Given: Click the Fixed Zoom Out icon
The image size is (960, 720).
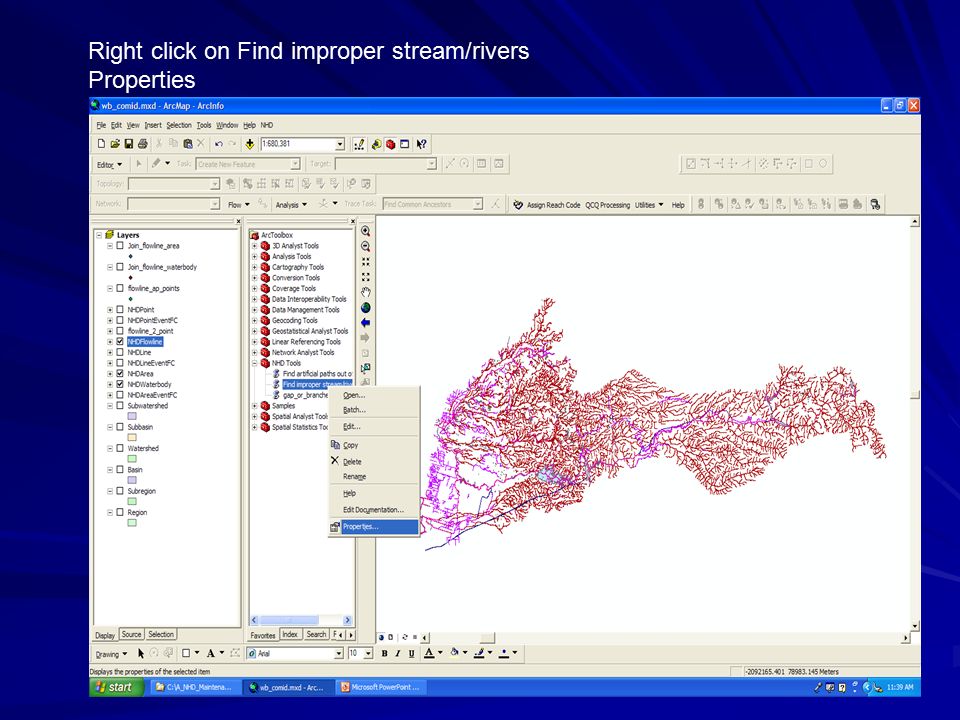Looking at the screenshot, I should 366,277.
